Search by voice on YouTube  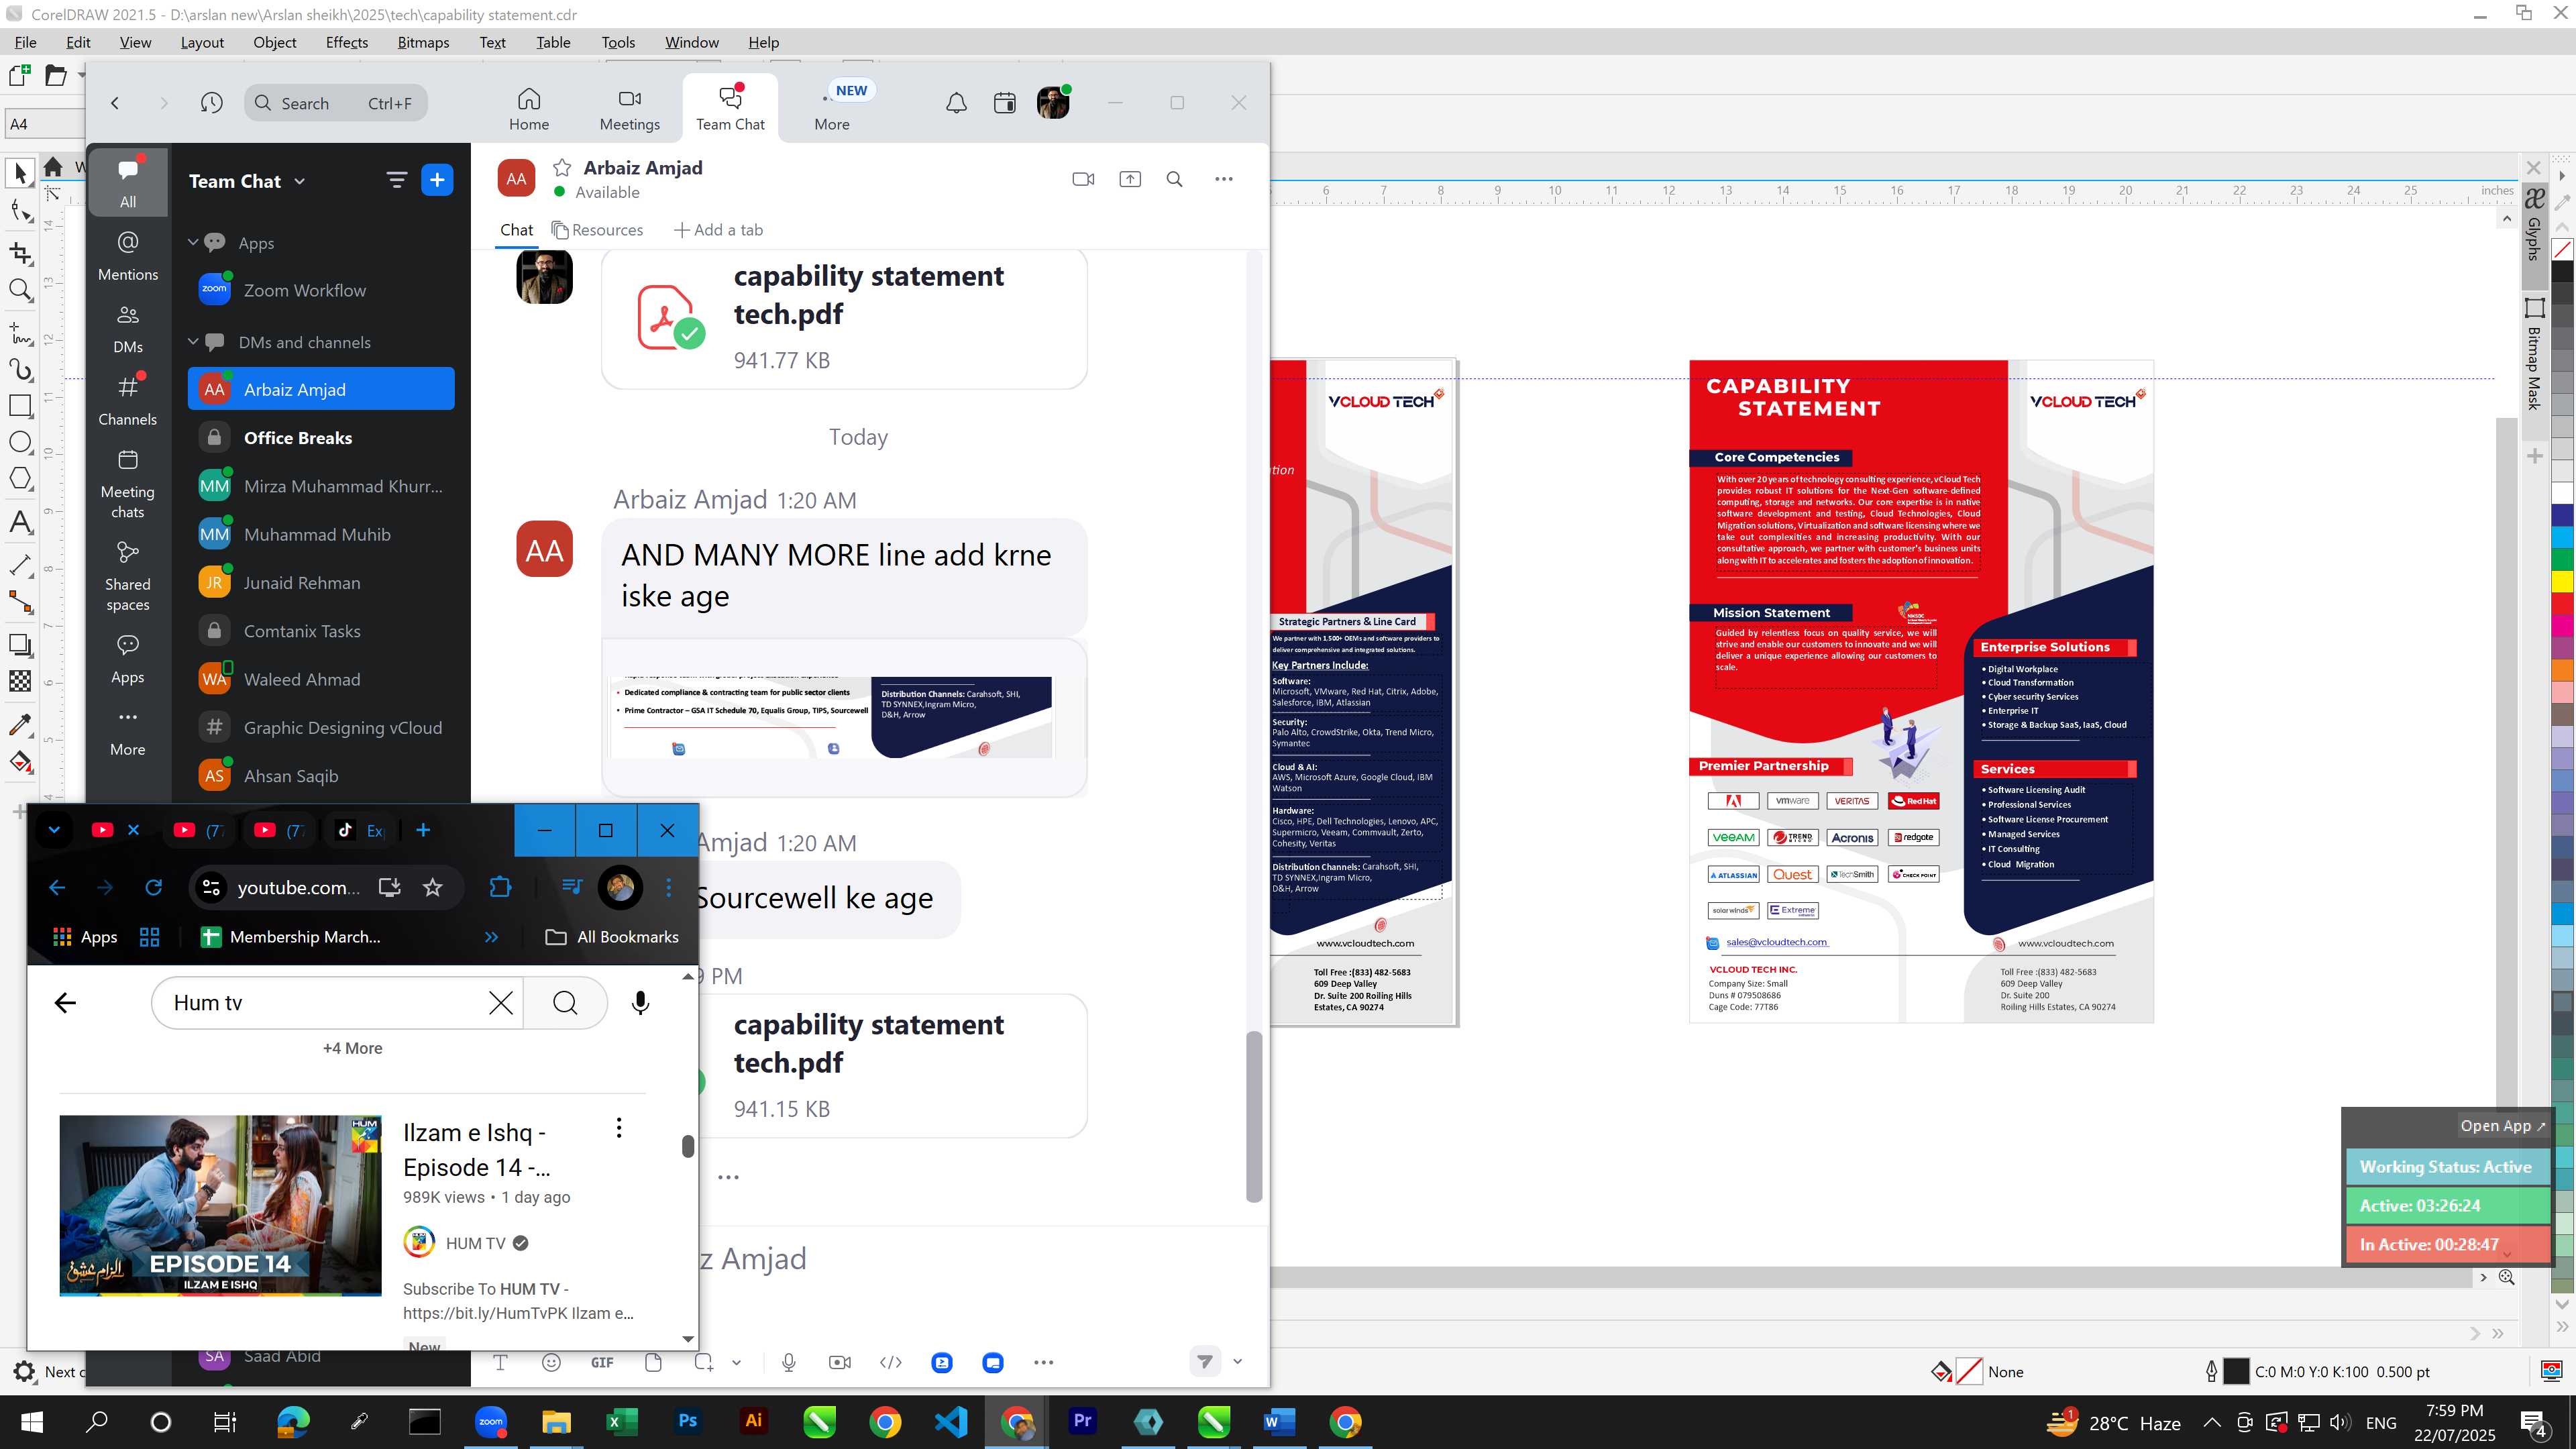(x=641, y=1003)
